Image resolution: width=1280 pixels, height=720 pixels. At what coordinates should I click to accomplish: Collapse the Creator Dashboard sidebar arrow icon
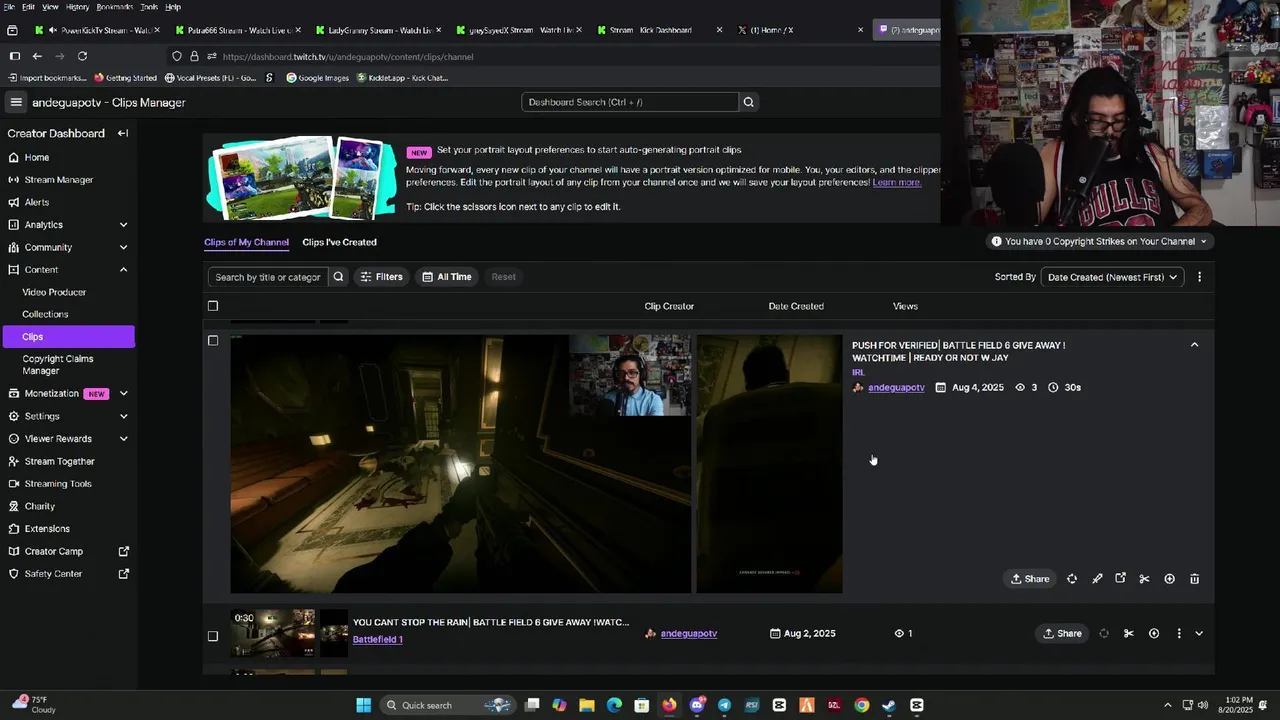tap(123, 133)
